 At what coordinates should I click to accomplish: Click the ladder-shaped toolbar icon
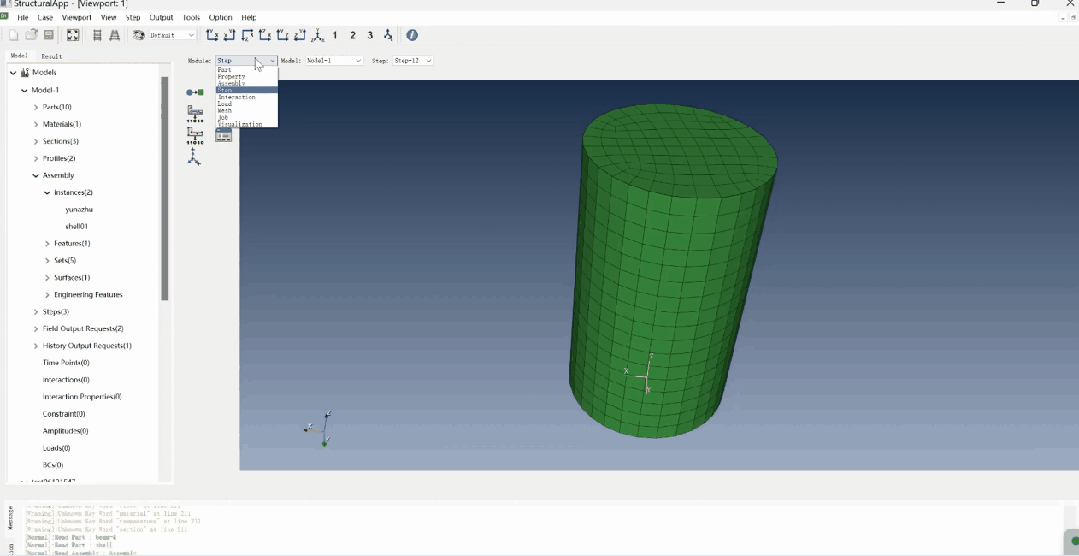(97, 35)
